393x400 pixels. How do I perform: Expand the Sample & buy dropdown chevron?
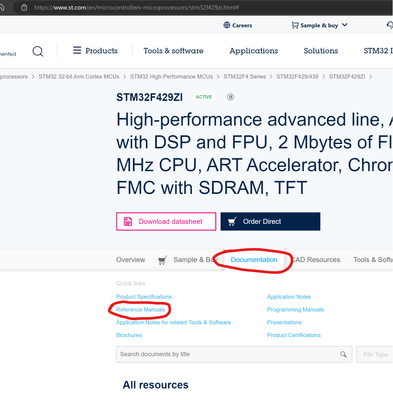pyautogui.click(x=345, y=25)
